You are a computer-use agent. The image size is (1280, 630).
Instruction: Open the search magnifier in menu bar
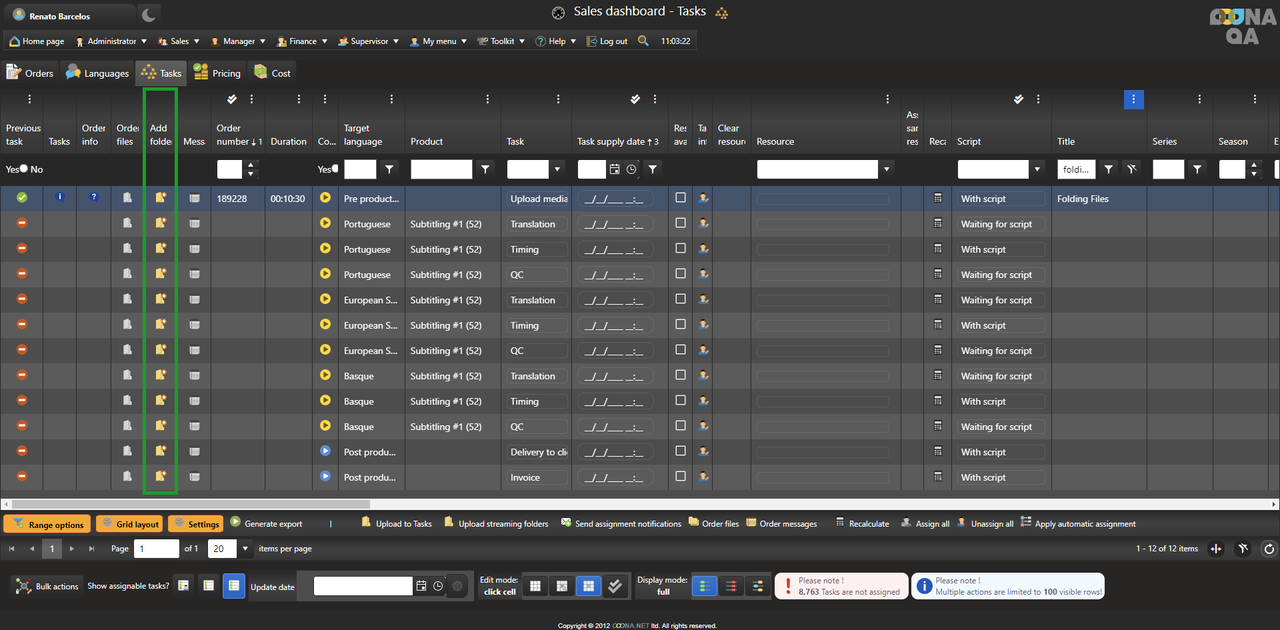pos(643,41)
